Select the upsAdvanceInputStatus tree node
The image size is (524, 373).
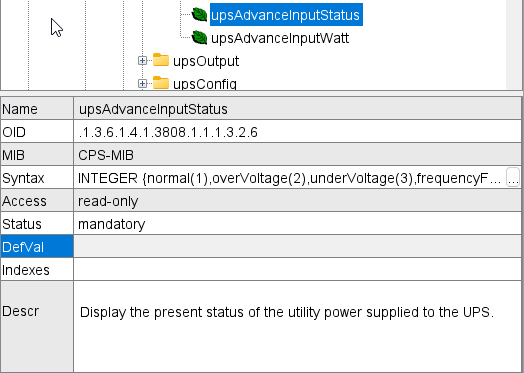click(x=286, y=15)
